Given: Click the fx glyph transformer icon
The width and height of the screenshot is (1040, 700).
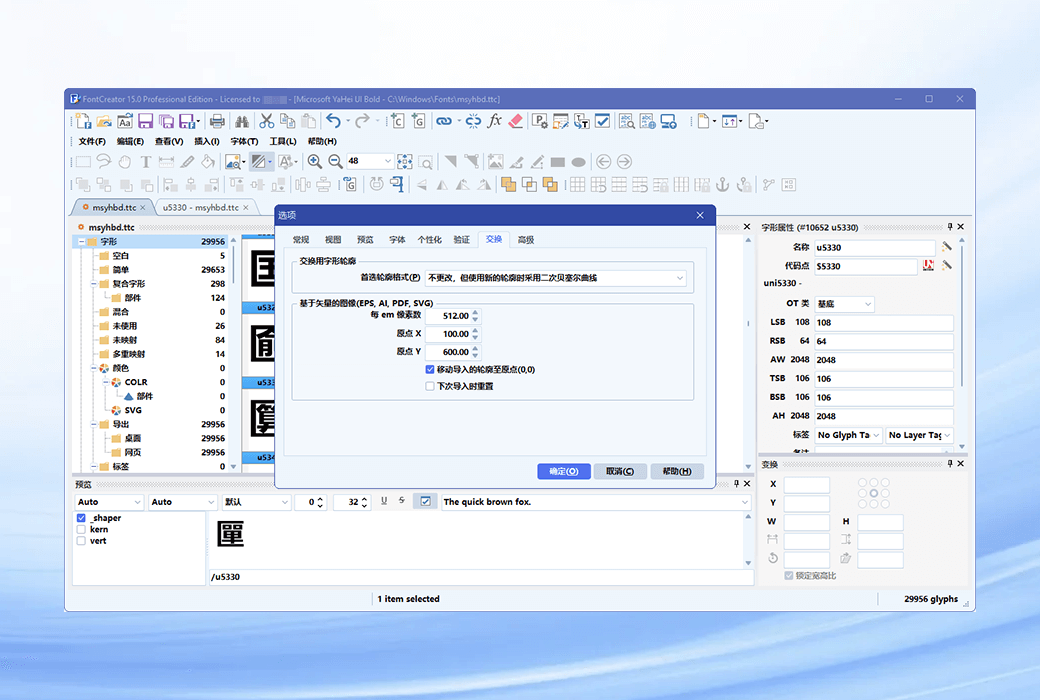Looking at the screenshot, I should click(494, 121).
